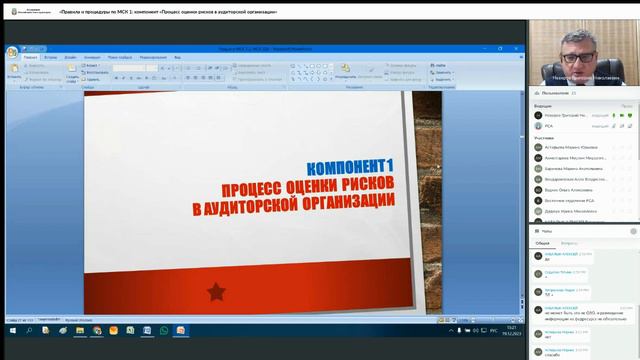Open Chrome from the taskbar
This screenshot has height=360, width=640.
[x=97, y=331]
